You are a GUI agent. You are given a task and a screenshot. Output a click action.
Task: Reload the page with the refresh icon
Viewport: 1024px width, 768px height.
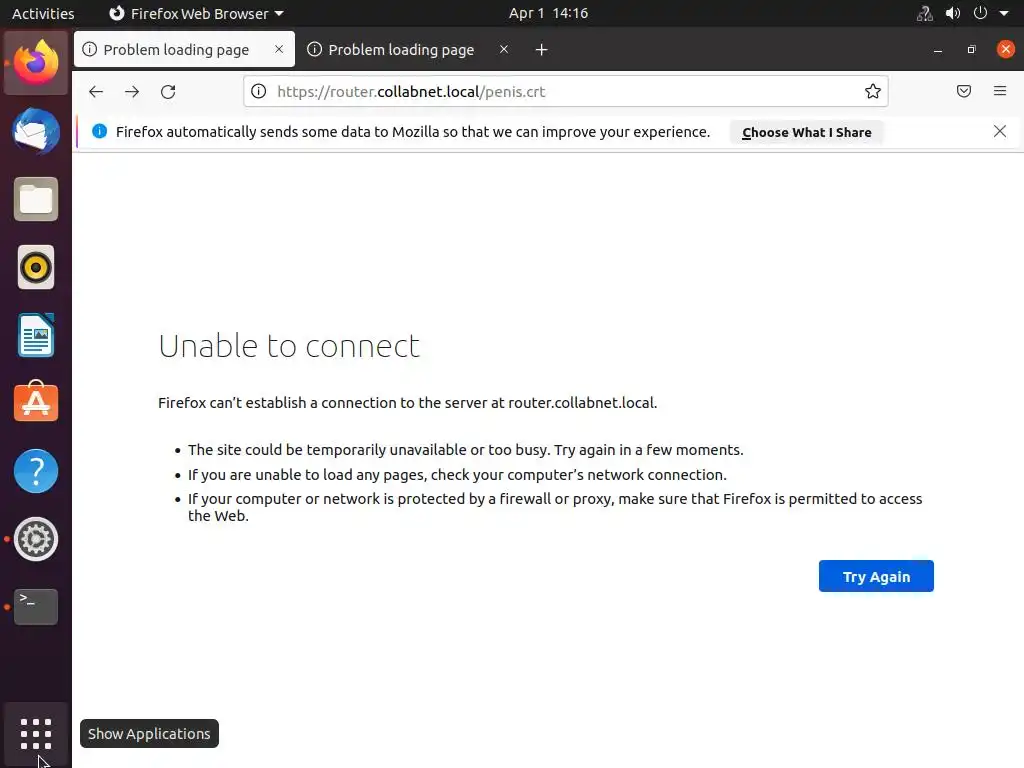168,91
